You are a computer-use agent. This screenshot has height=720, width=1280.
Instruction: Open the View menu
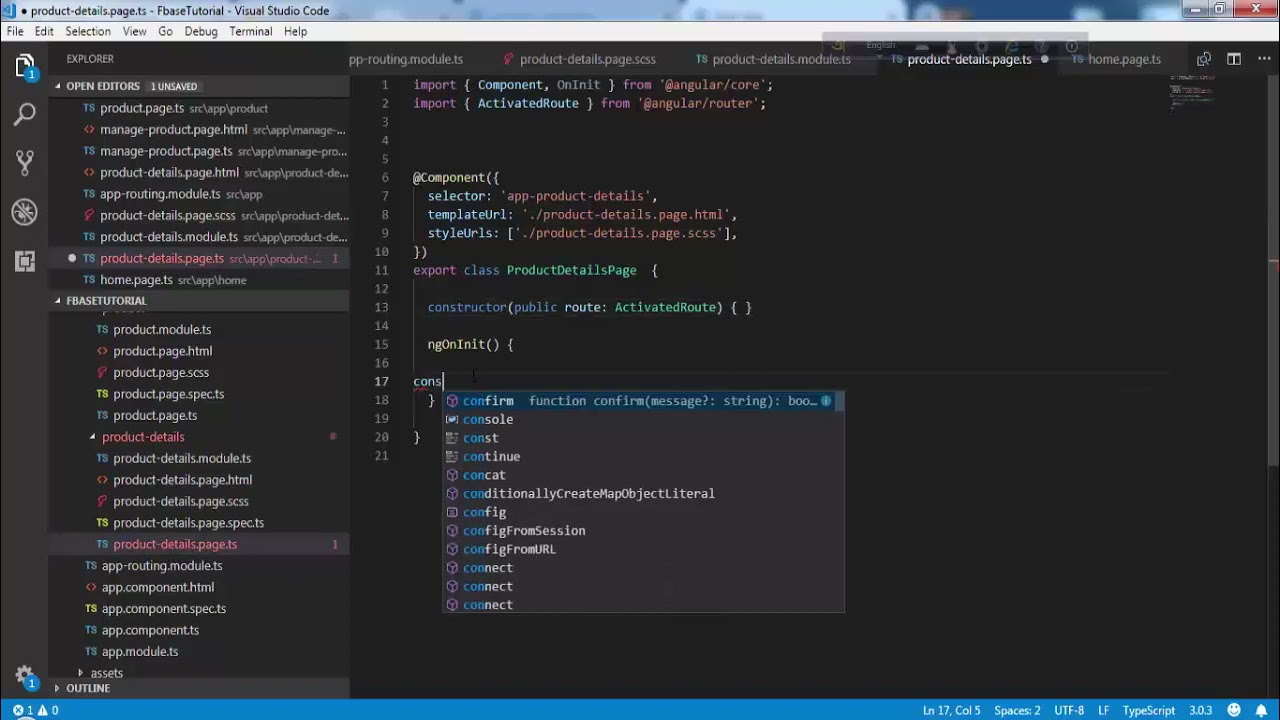click(x=134, y=31)
